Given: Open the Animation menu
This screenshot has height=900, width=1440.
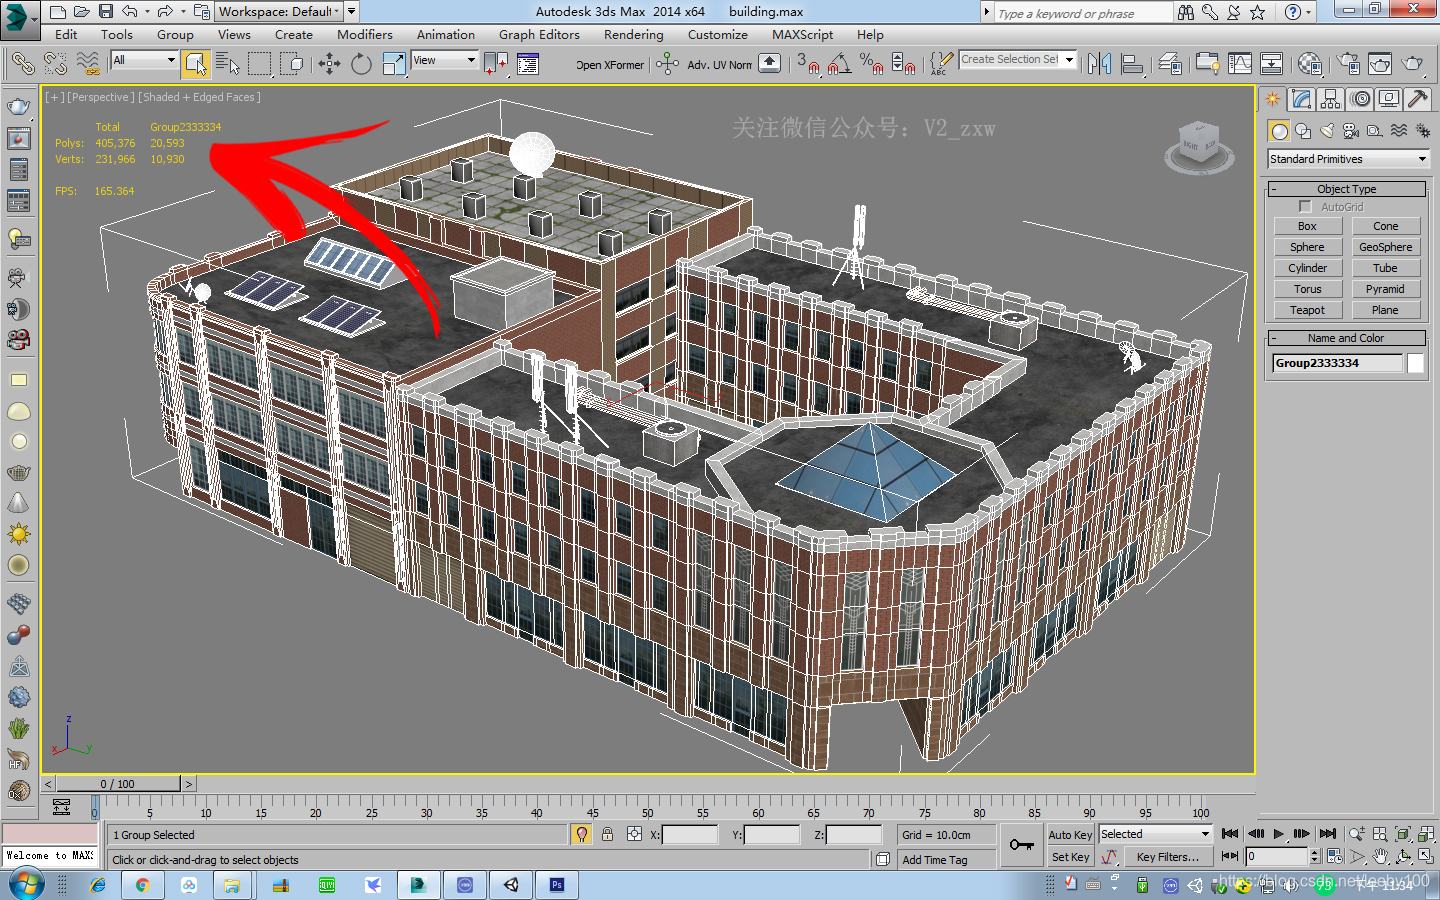Looking at the screenshot, I should pos(446,35).
